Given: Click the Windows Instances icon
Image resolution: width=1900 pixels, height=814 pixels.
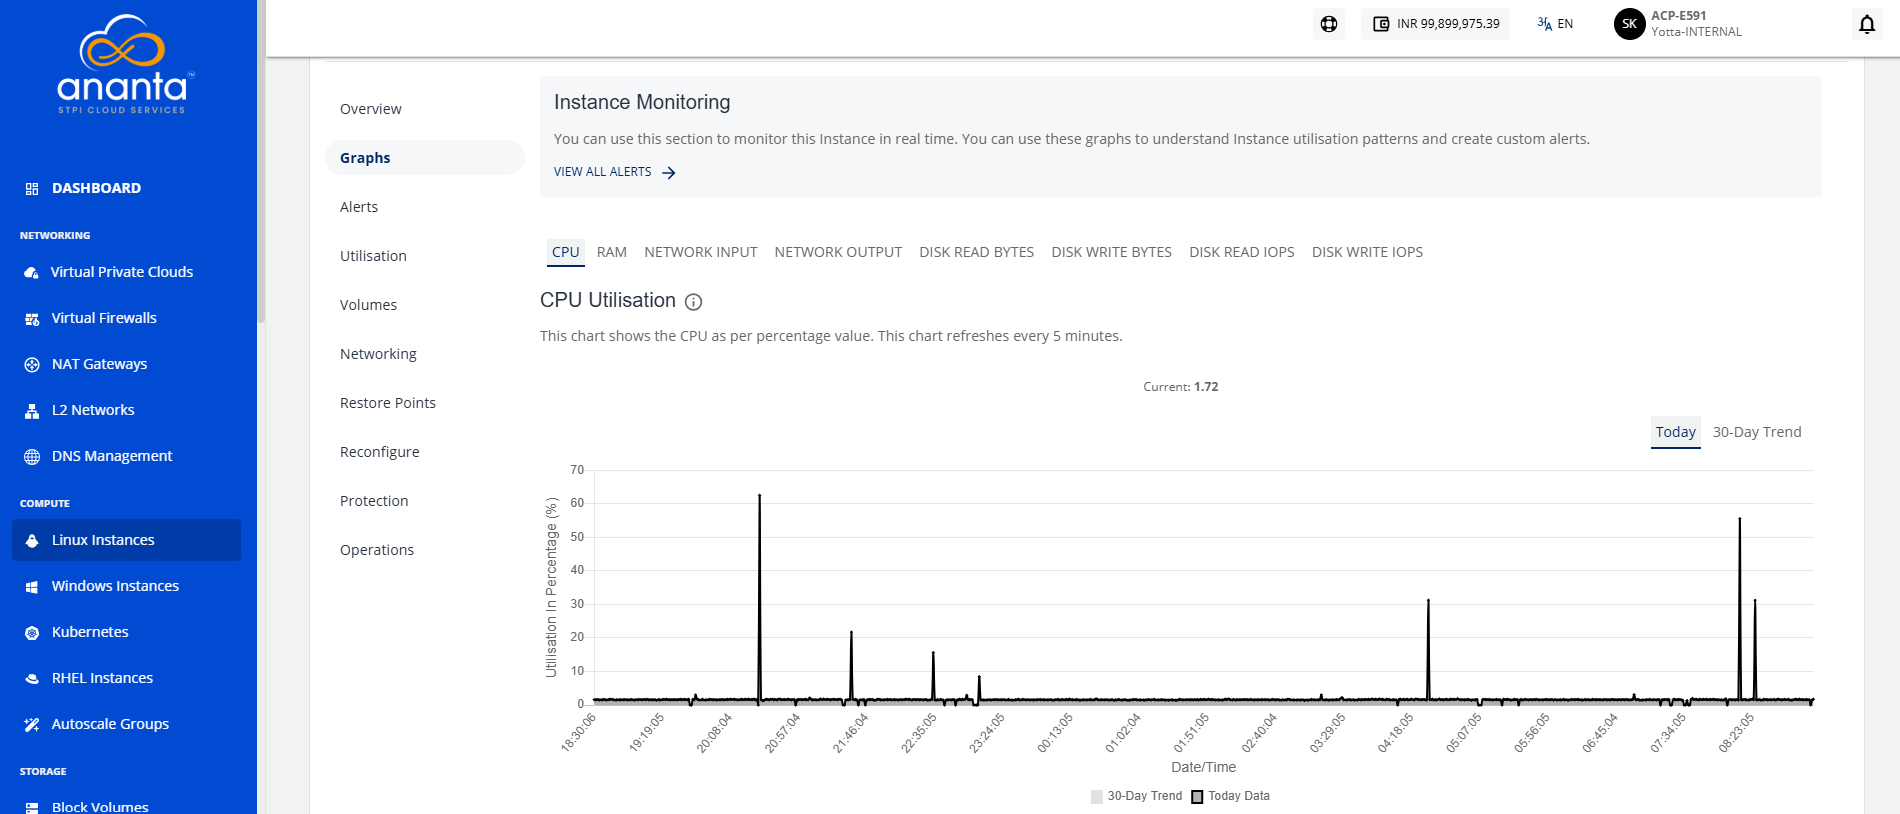Looking at the screenshot, I should click(x=32, y=586).
